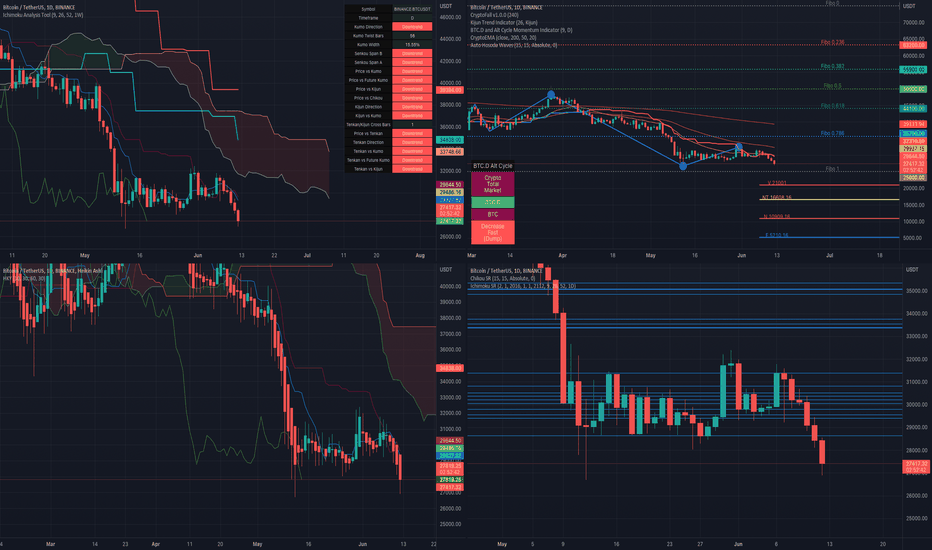Select the 39394.00 red price label on Ichimoku chart
This screenshot has height=550, width=932.
449,90
